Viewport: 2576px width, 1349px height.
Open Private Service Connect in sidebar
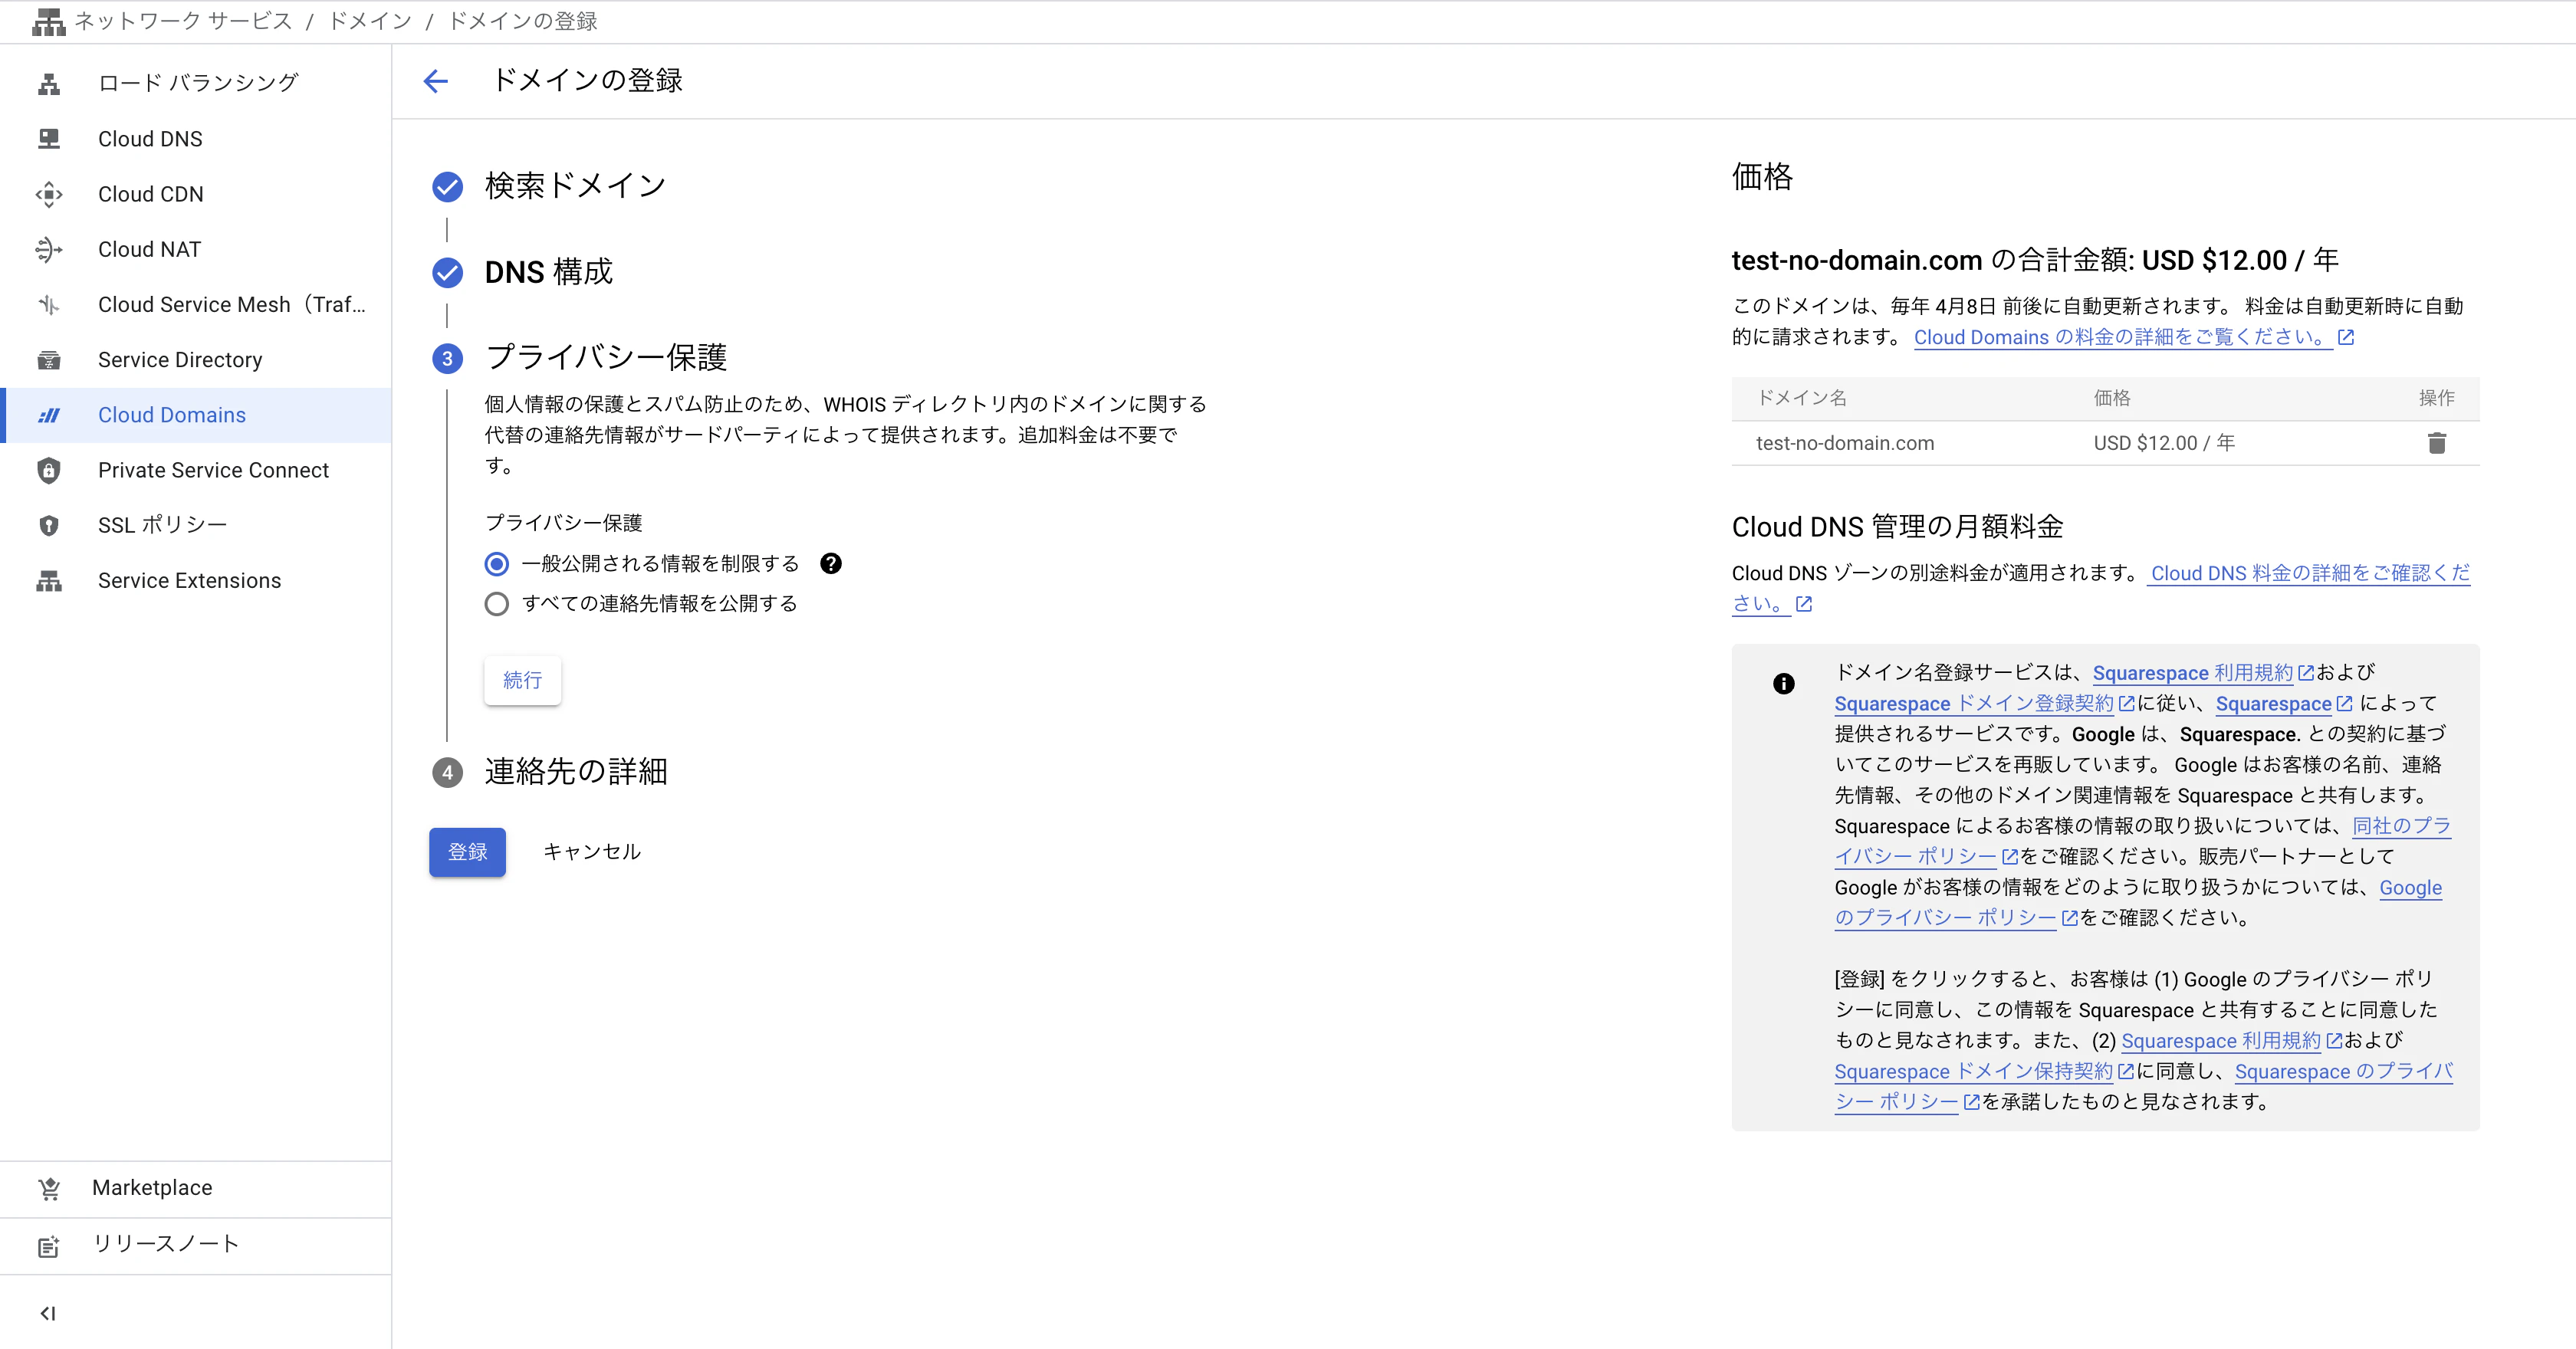click(196, 470)
